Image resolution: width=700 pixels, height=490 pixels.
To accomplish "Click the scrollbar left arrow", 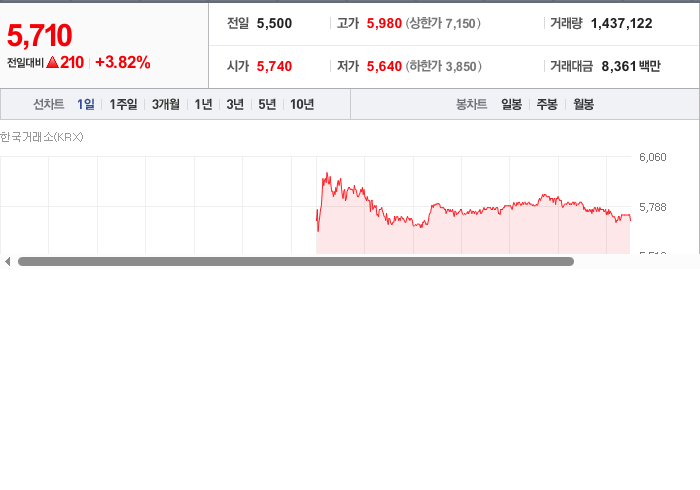I will coord(7,262).
